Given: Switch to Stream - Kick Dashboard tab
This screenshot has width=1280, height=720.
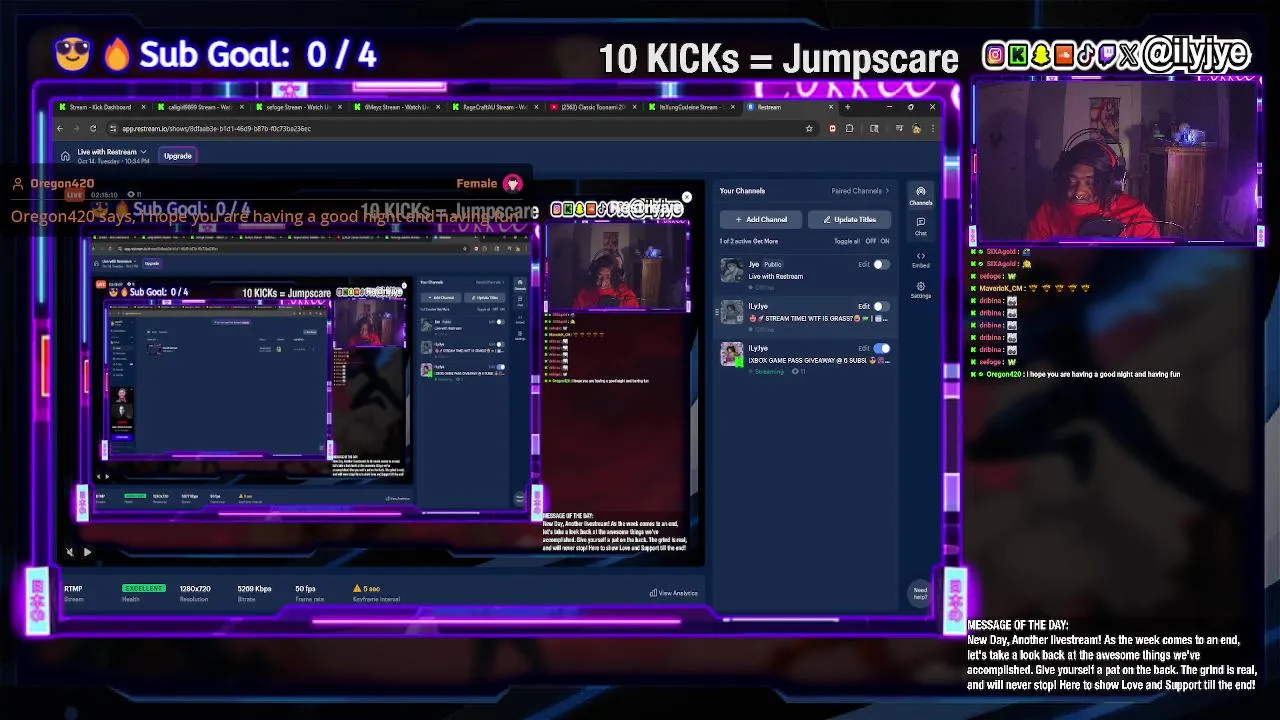Looking at the screenshot, I should point(100,107).
